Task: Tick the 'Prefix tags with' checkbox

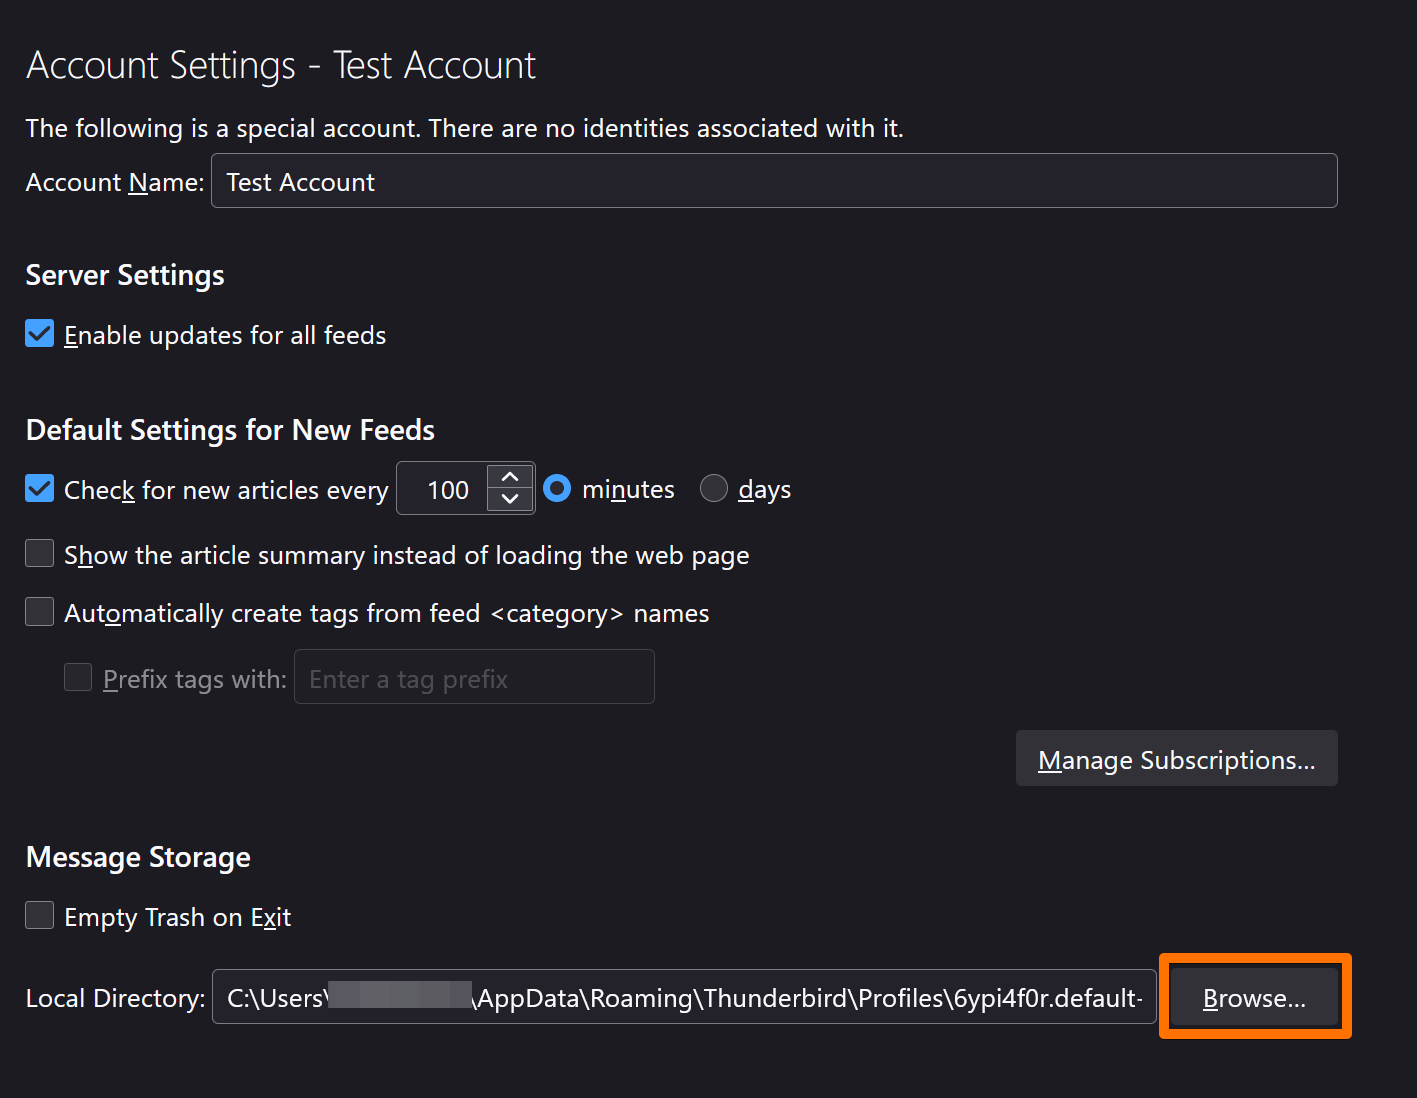Action: [78, 678]
